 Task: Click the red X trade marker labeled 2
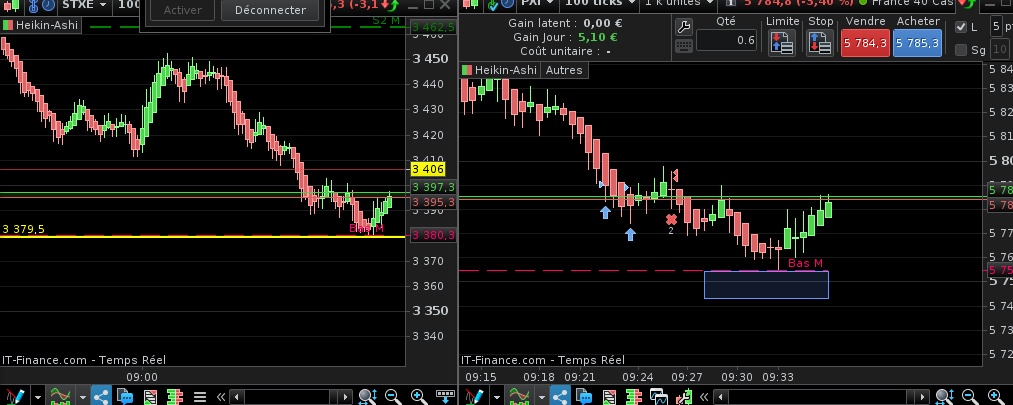click(671, 220)
